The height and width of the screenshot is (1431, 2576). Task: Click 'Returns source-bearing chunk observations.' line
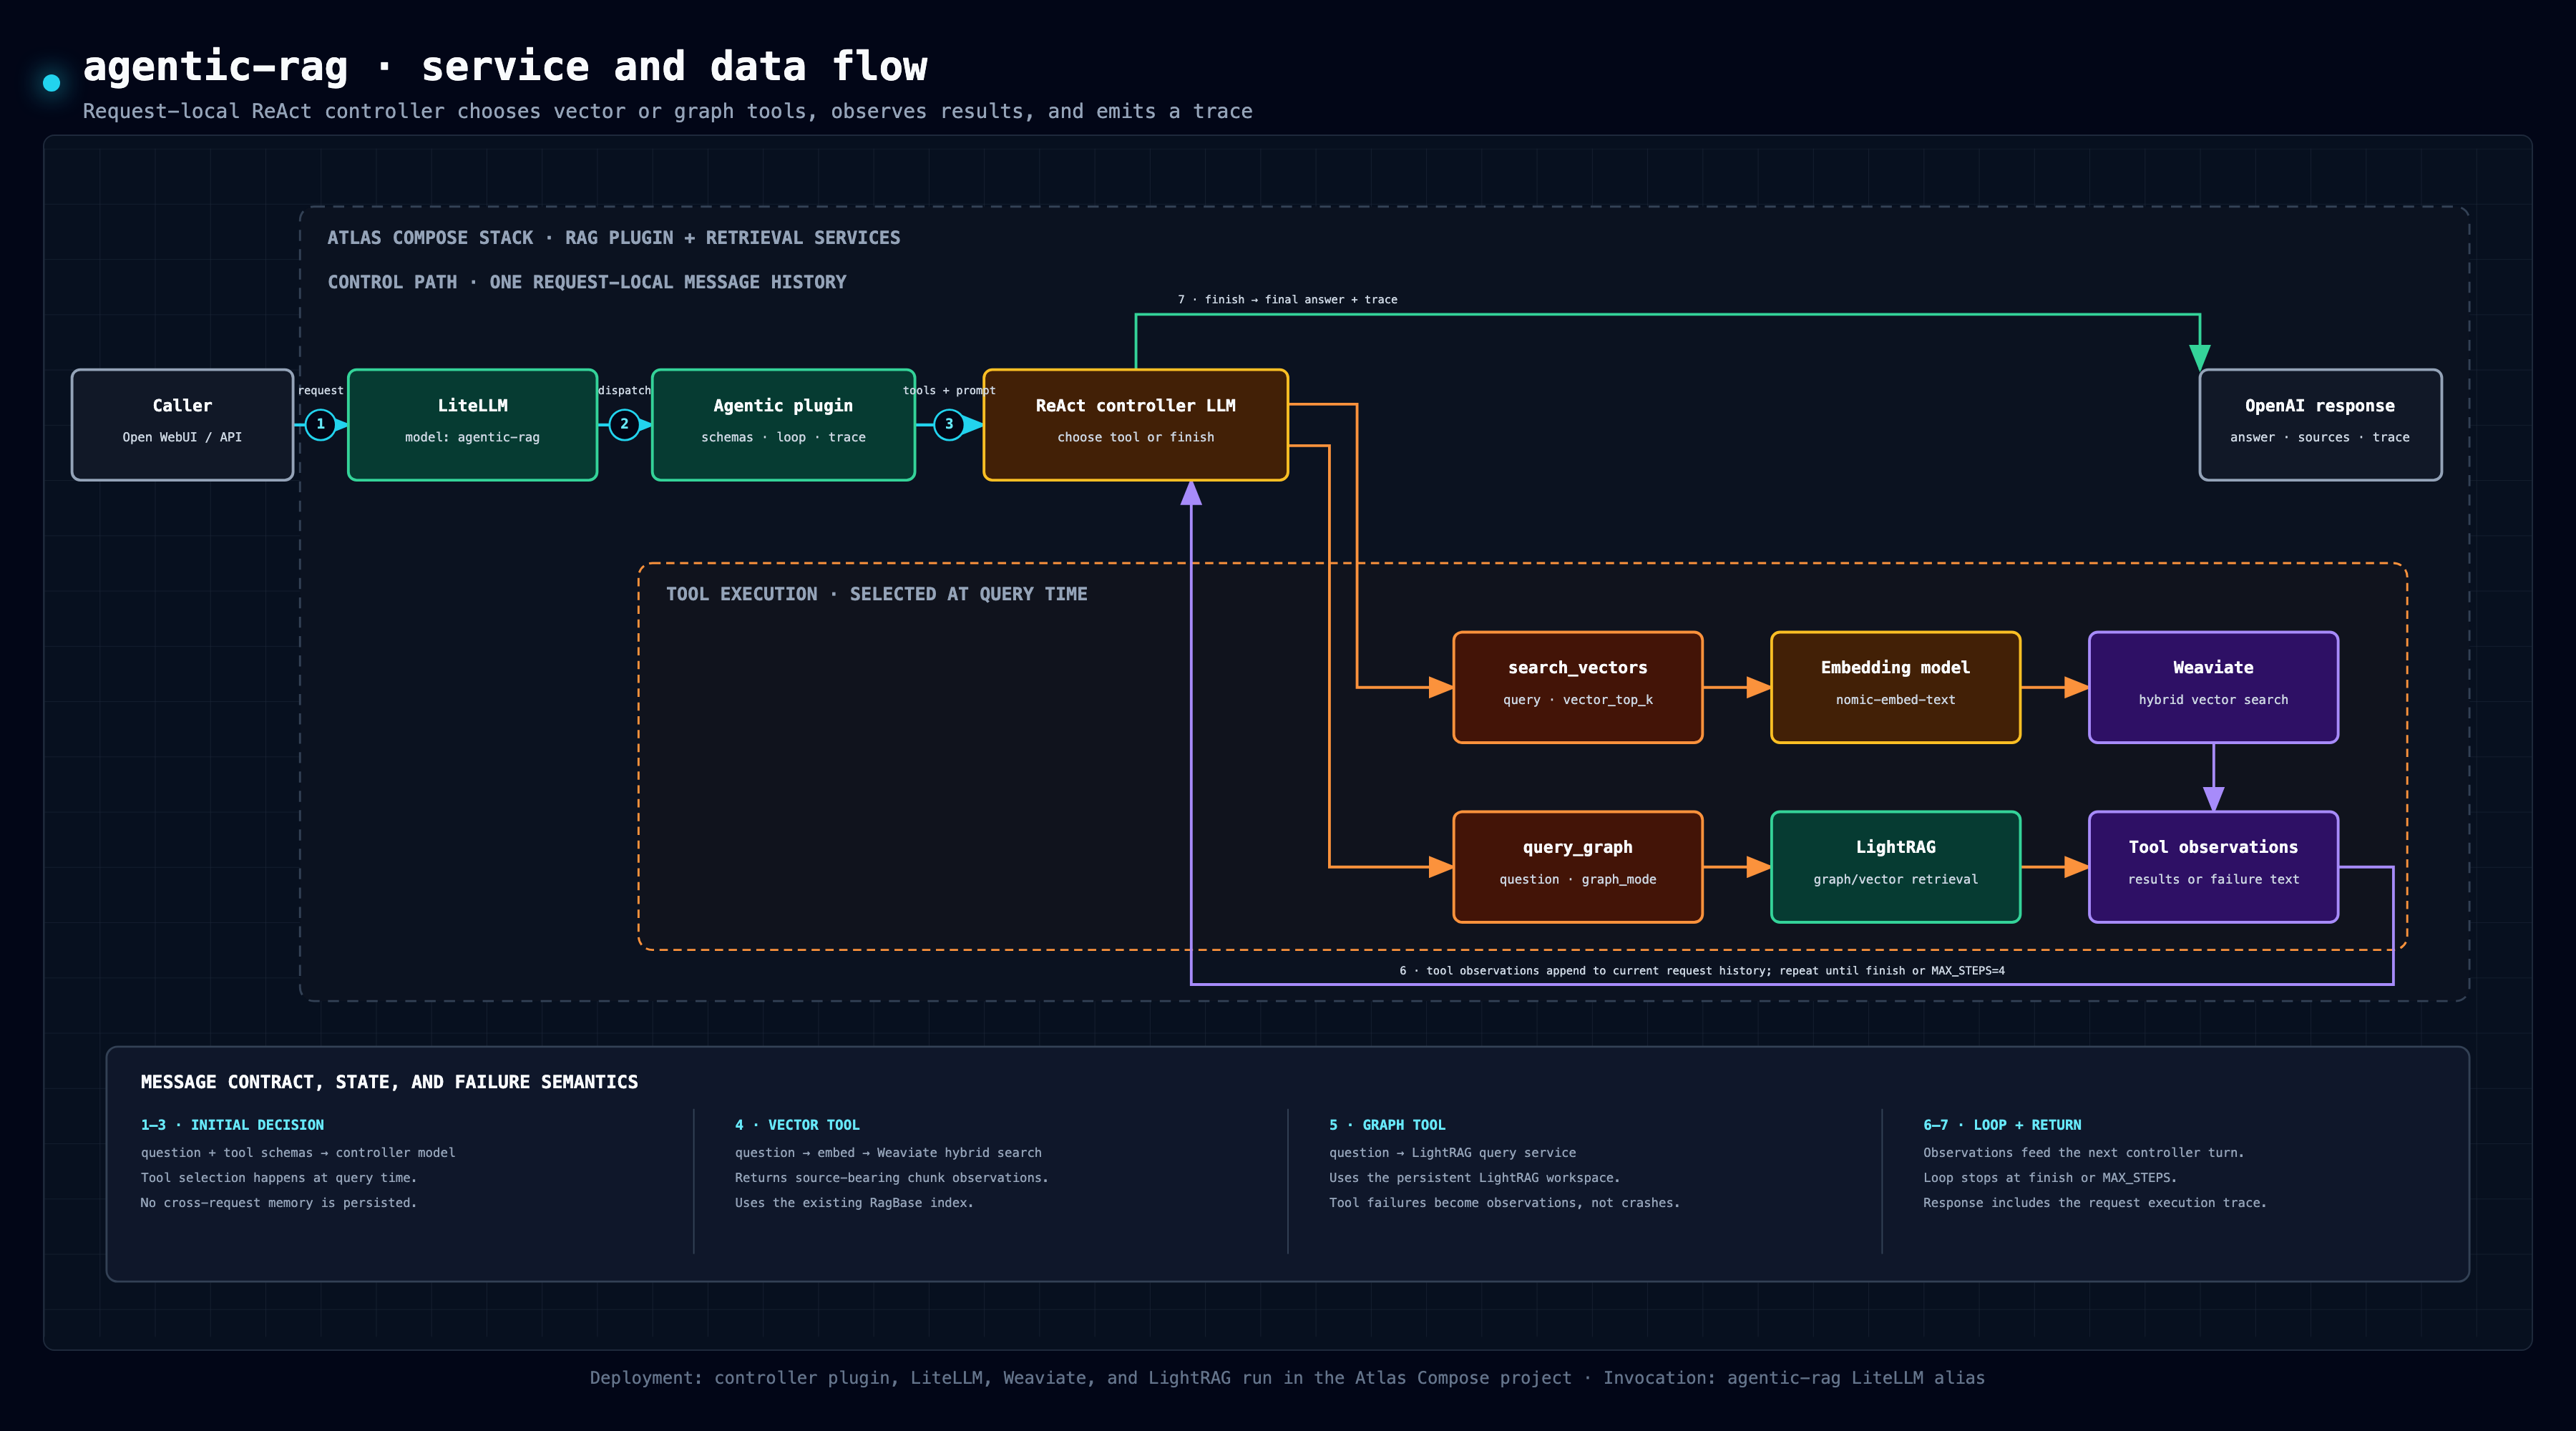[891, 1178]
